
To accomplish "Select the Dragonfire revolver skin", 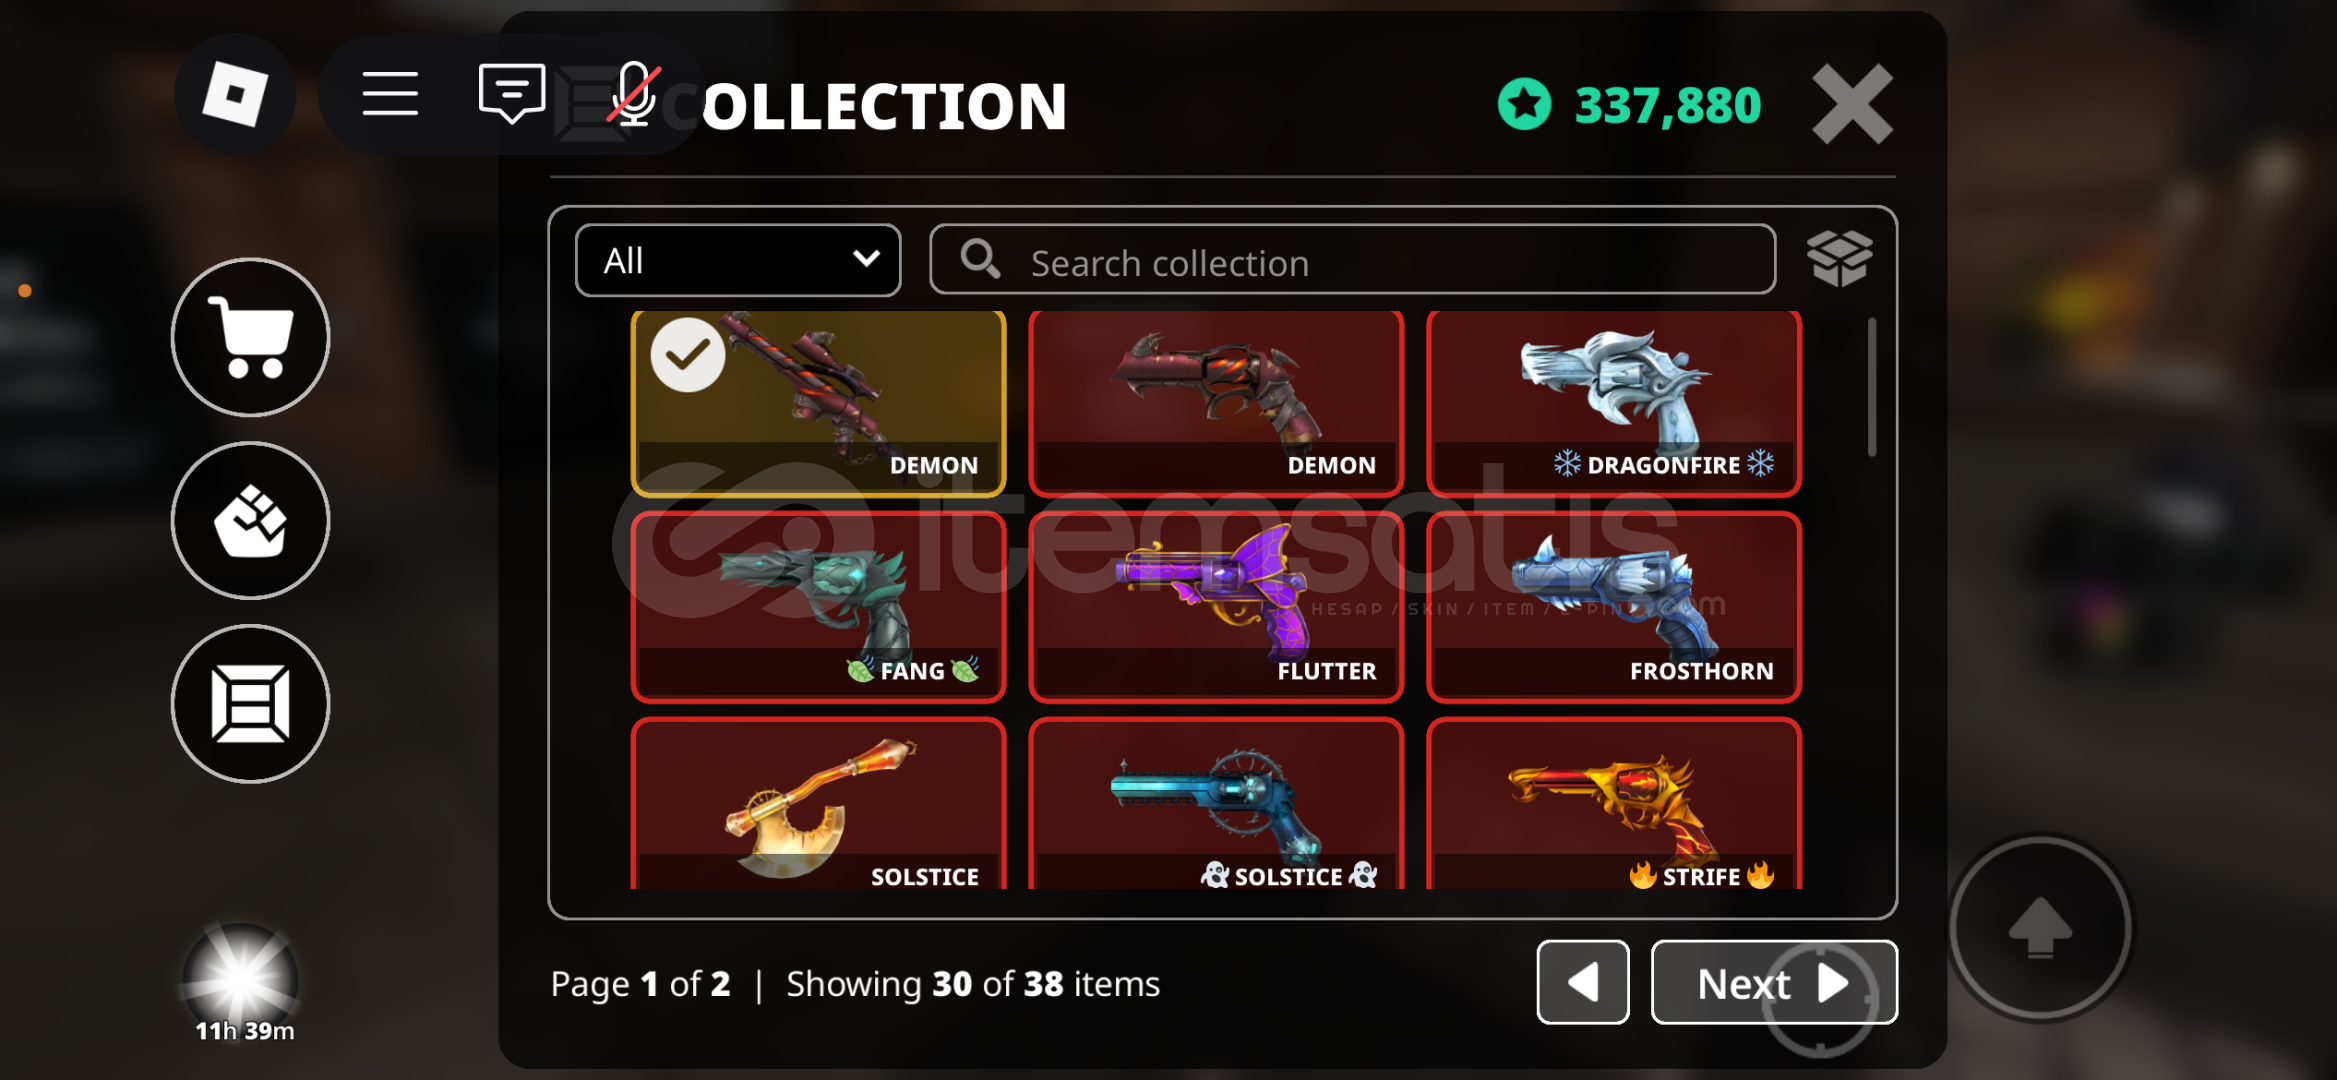I will 1613,403.
